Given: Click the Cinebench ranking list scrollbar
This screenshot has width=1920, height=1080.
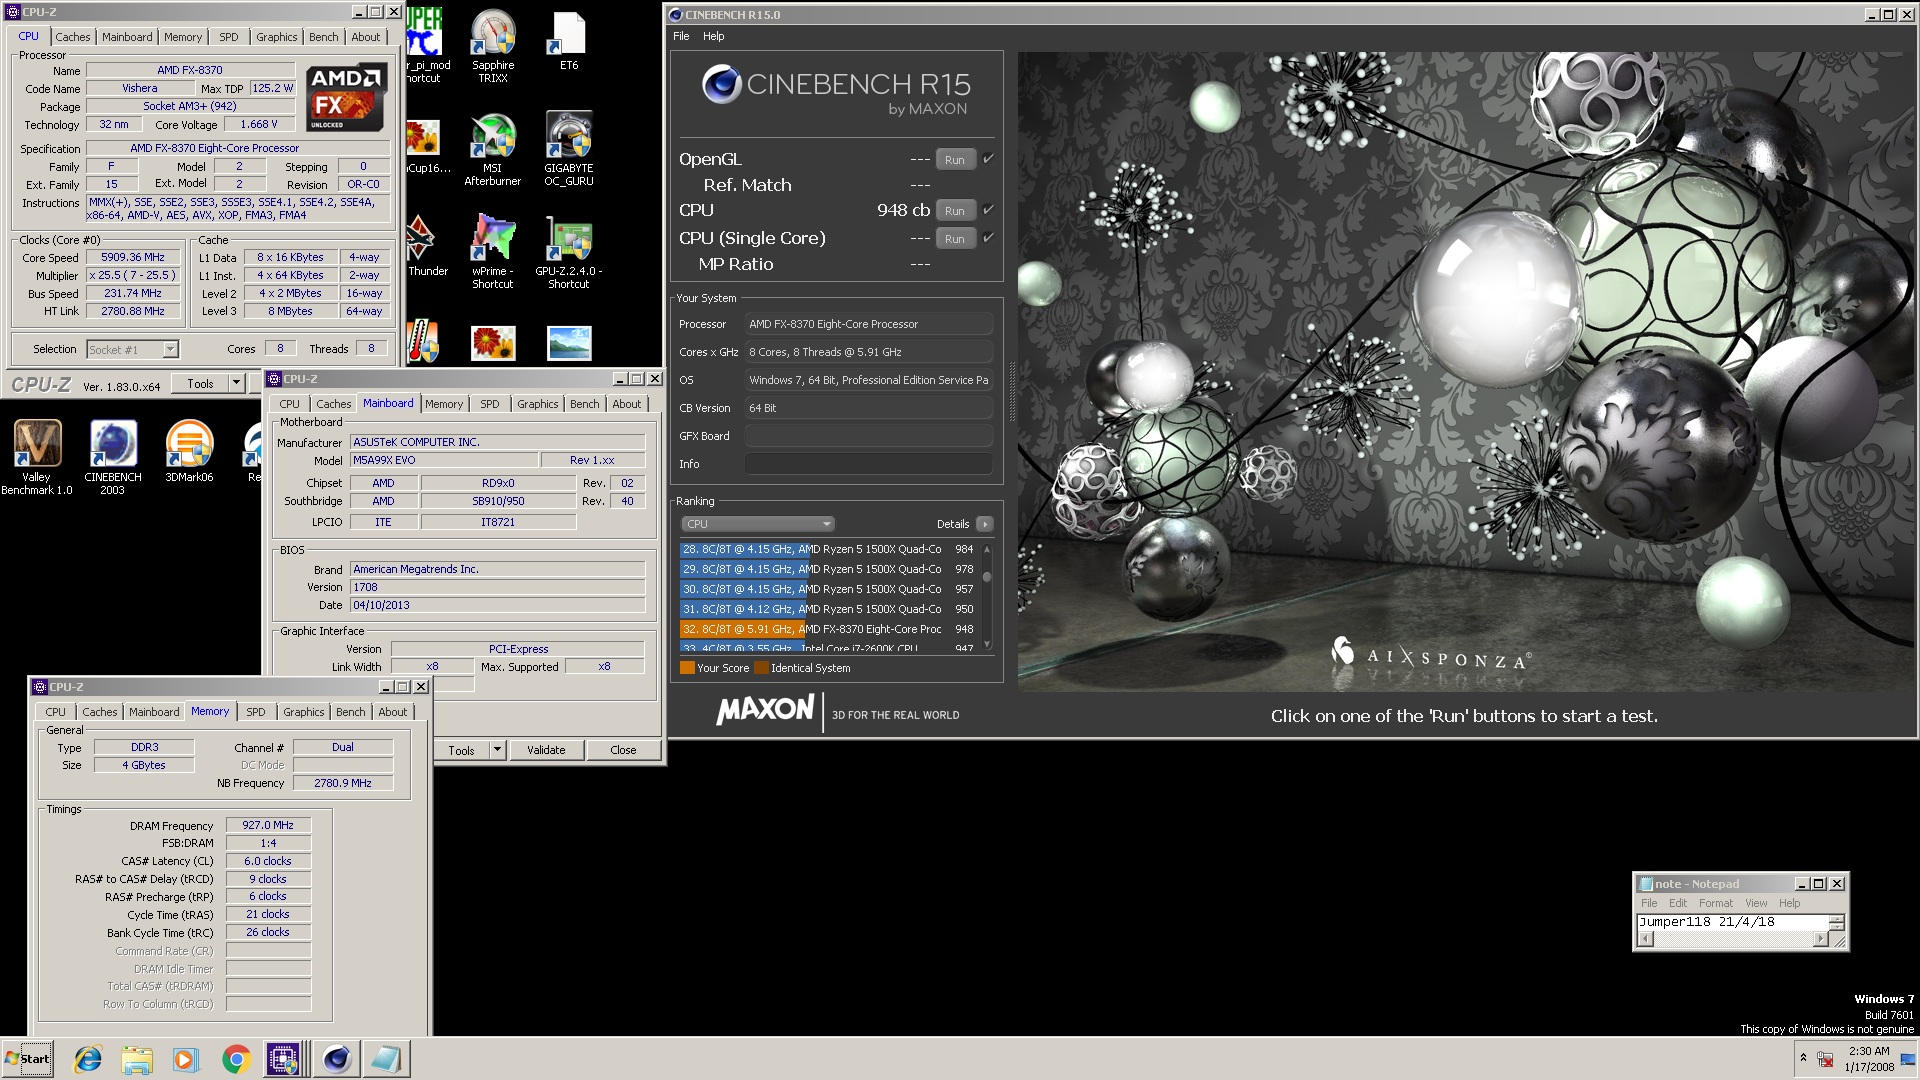Looking at the screenshot, I should (x=987, y=597).
